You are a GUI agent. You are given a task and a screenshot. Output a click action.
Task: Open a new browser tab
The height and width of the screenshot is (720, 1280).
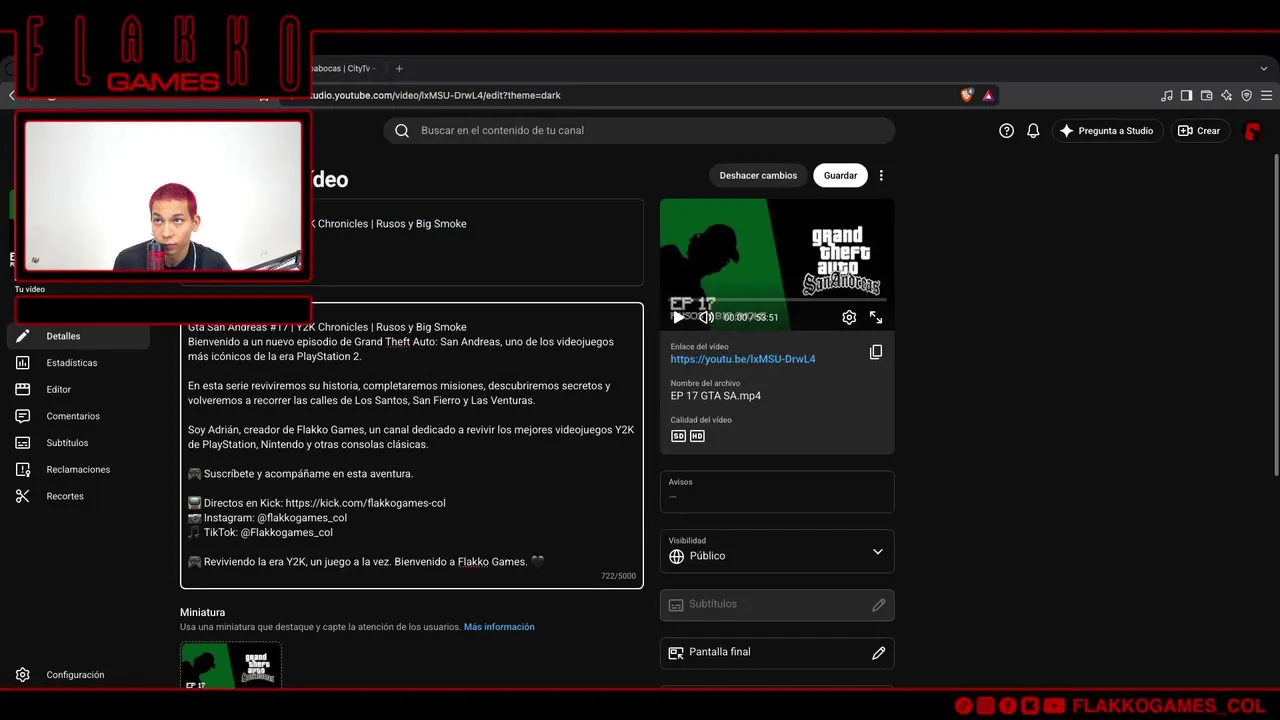[x=399, y=68]
